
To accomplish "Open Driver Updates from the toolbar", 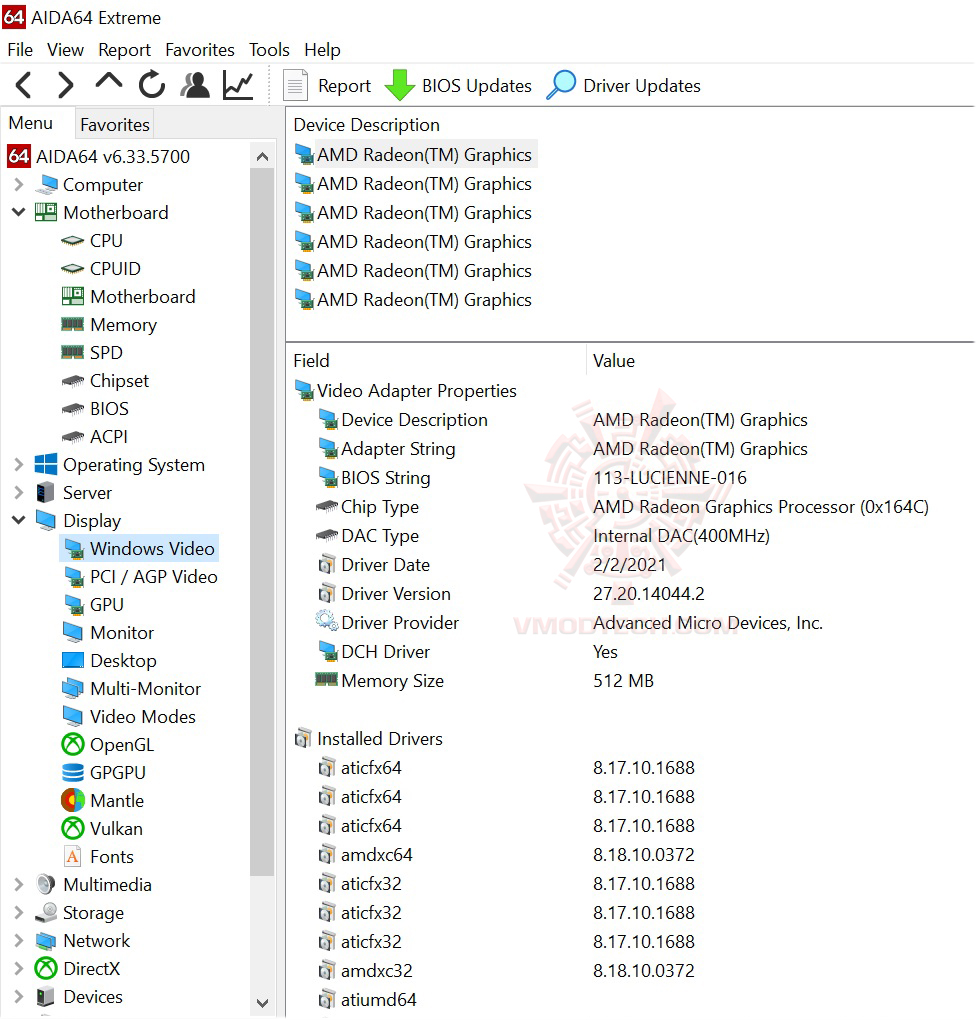I will 624,86.
